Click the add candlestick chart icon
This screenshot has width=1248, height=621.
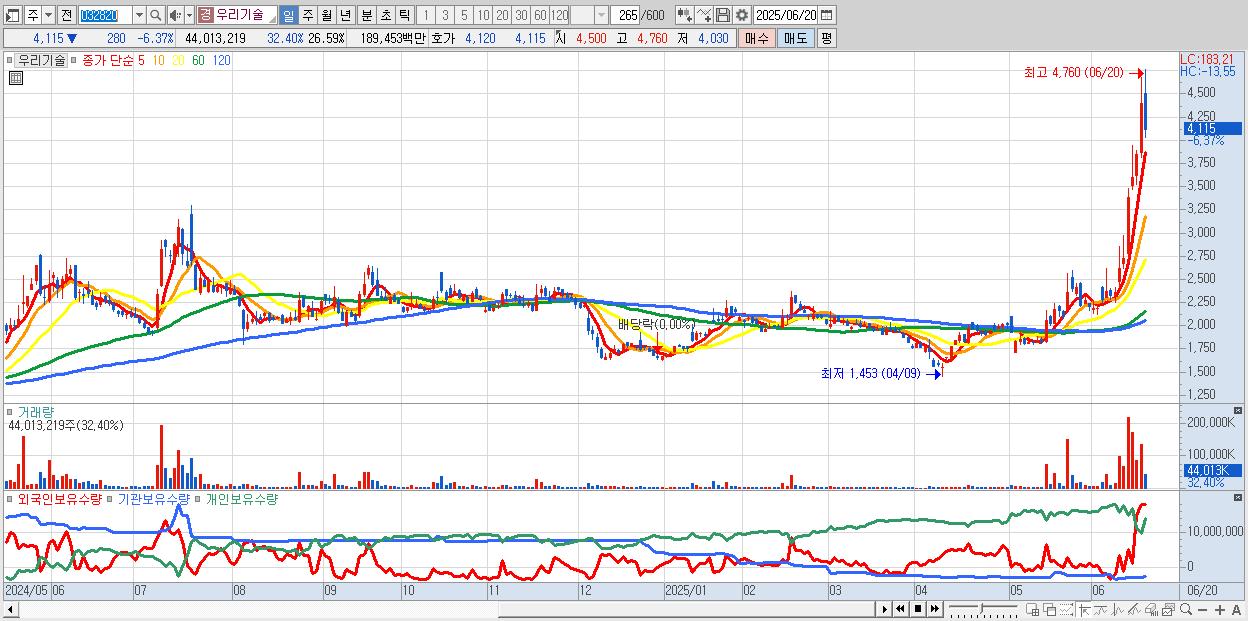[x=685, y=15]
